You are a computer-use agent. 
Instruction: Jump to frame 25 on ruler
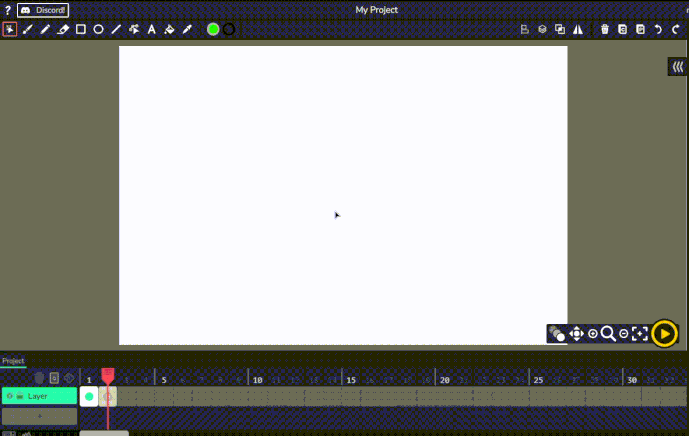tap(538, 380)
